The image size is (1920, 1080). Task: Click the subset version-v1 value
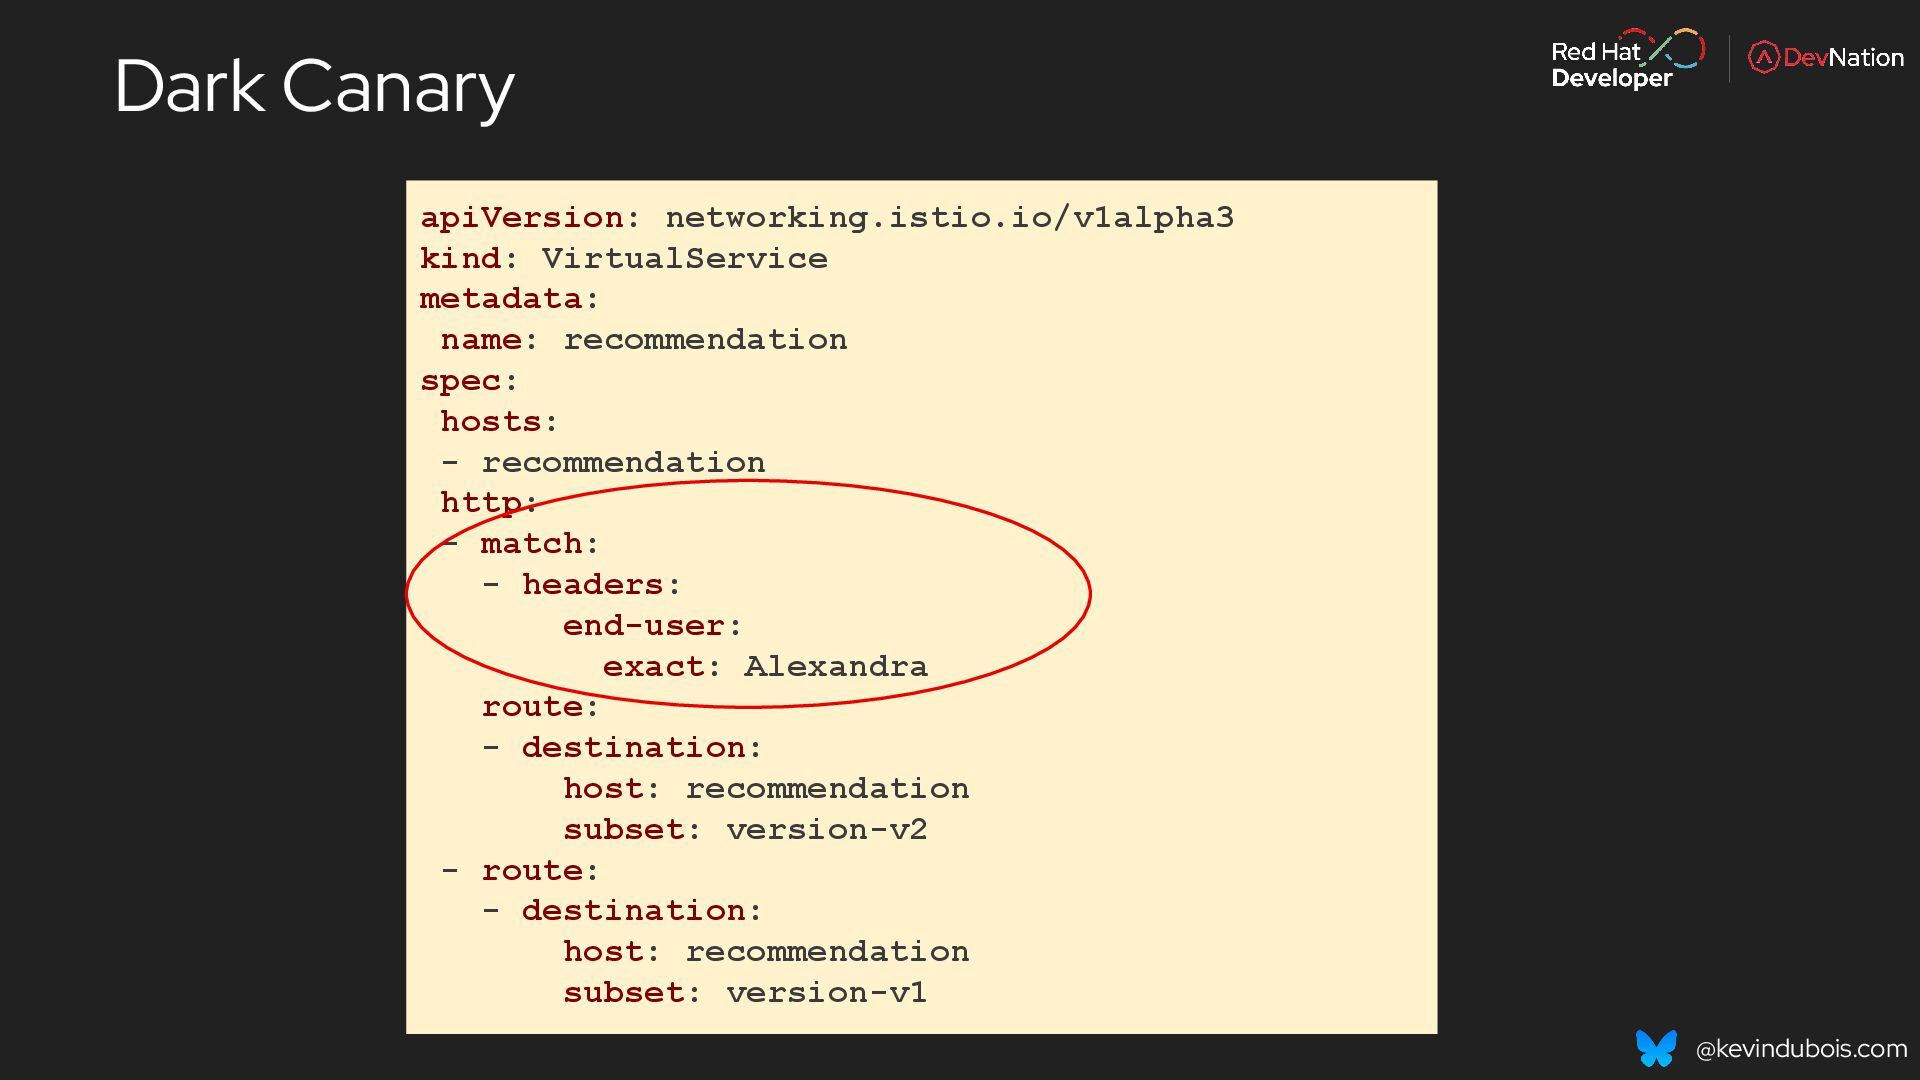(x=826, y=993)
